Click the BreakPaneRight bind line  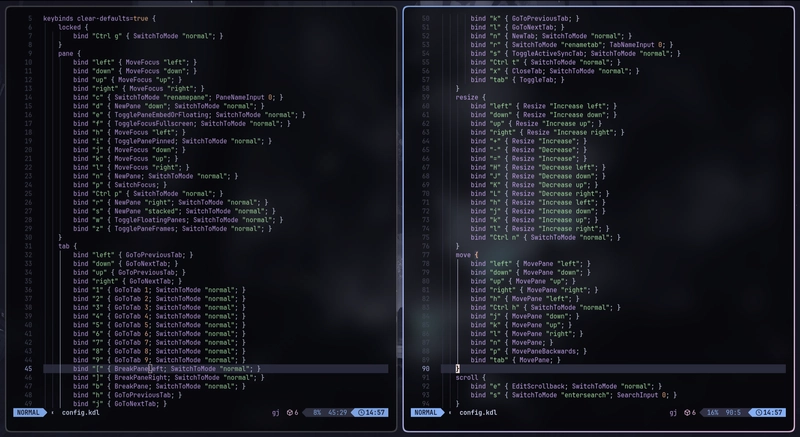pos(169,378)
